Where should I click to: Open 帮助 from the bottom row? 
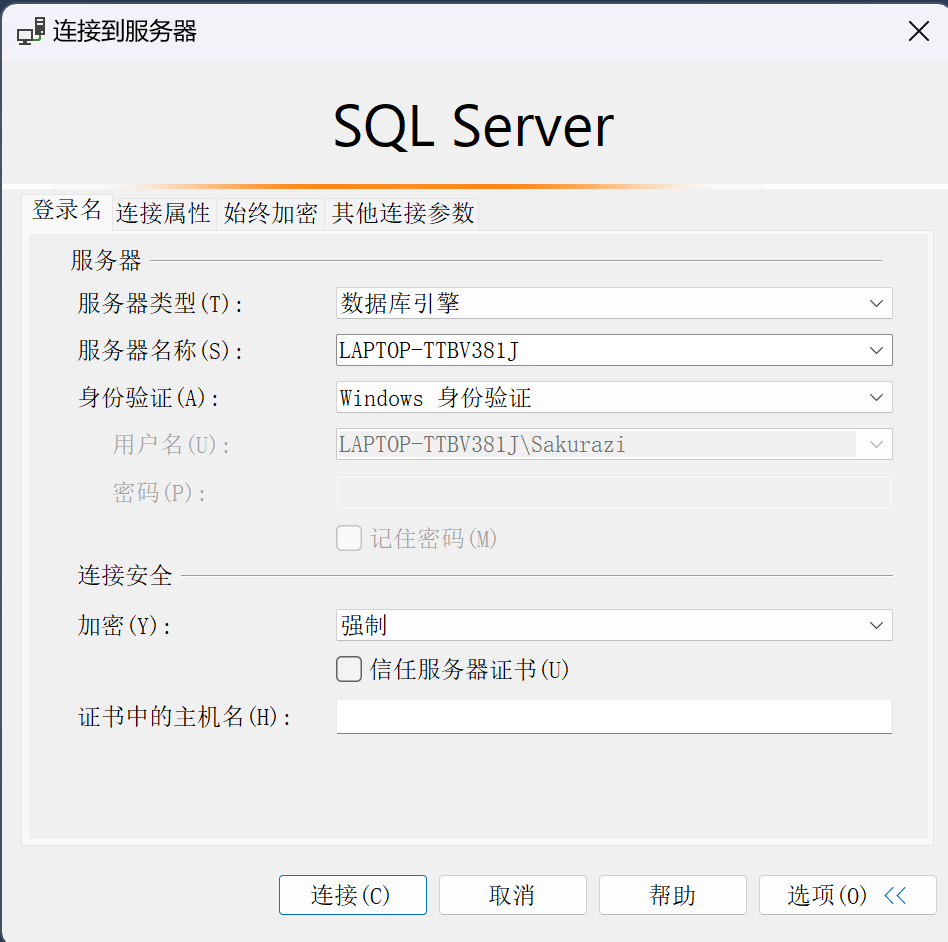point(672,894)
